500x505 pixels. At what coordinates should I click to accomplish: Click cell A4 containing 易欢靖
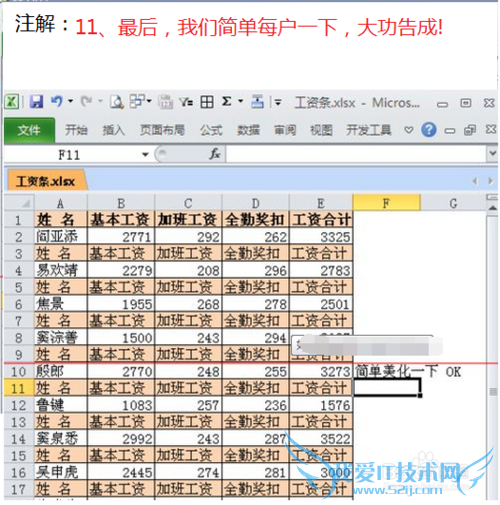61,270
